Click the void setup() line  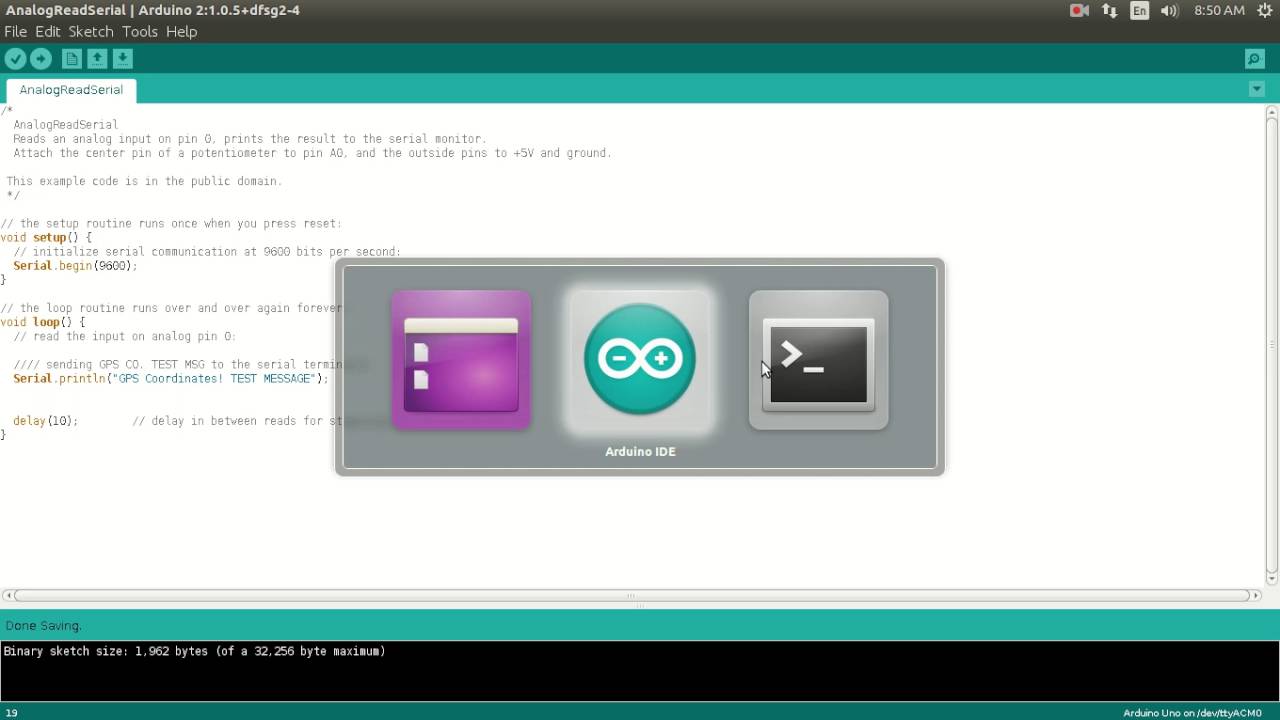pos(46,238)
